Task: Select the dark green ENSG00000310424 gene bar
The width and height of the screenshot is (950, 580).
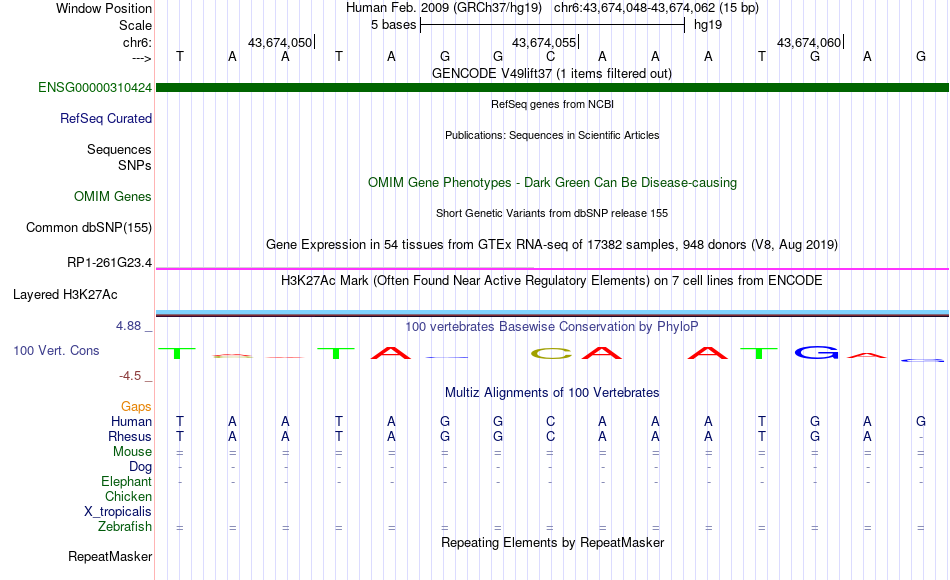Action: click(553, 87)
